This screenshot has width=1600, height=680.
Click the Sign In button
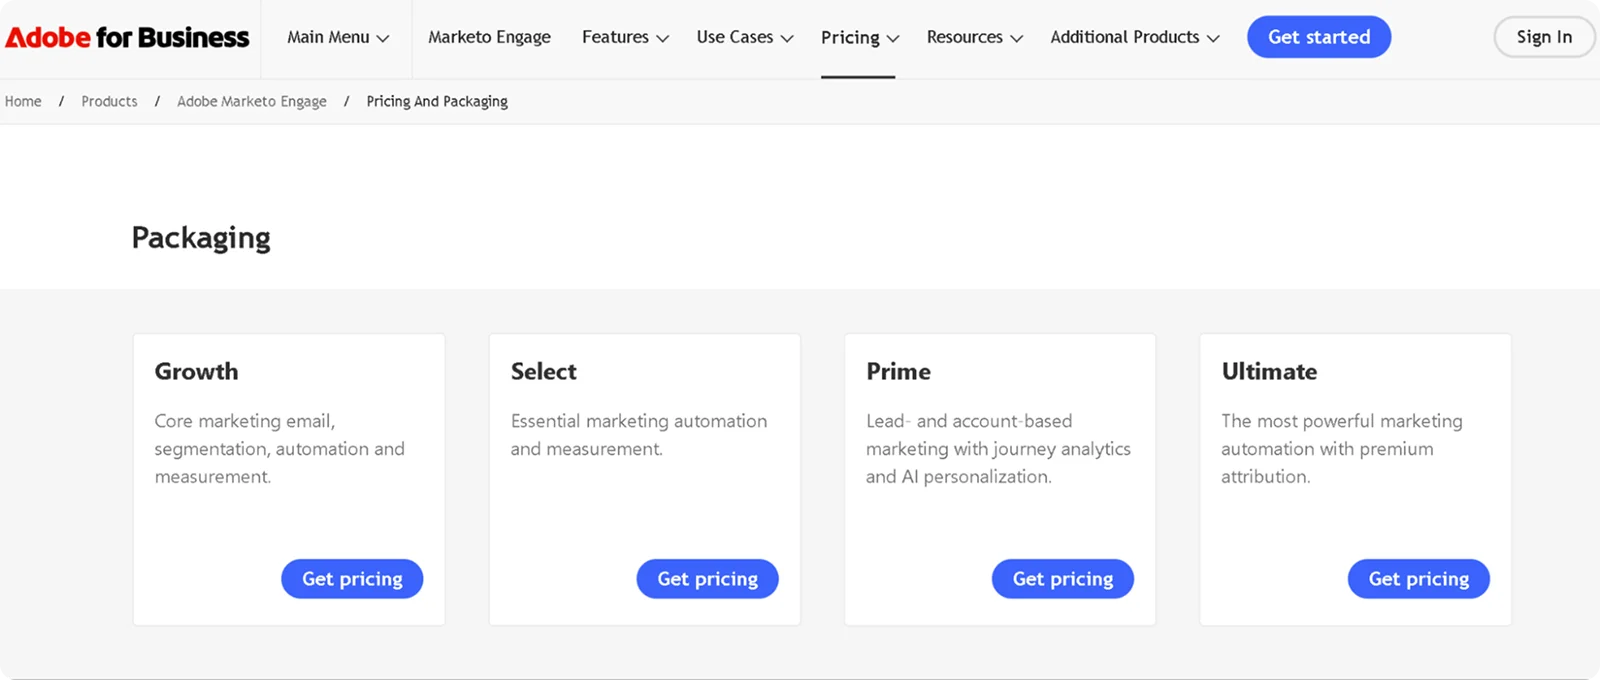pyautogui.click(x=1544, y=37)
